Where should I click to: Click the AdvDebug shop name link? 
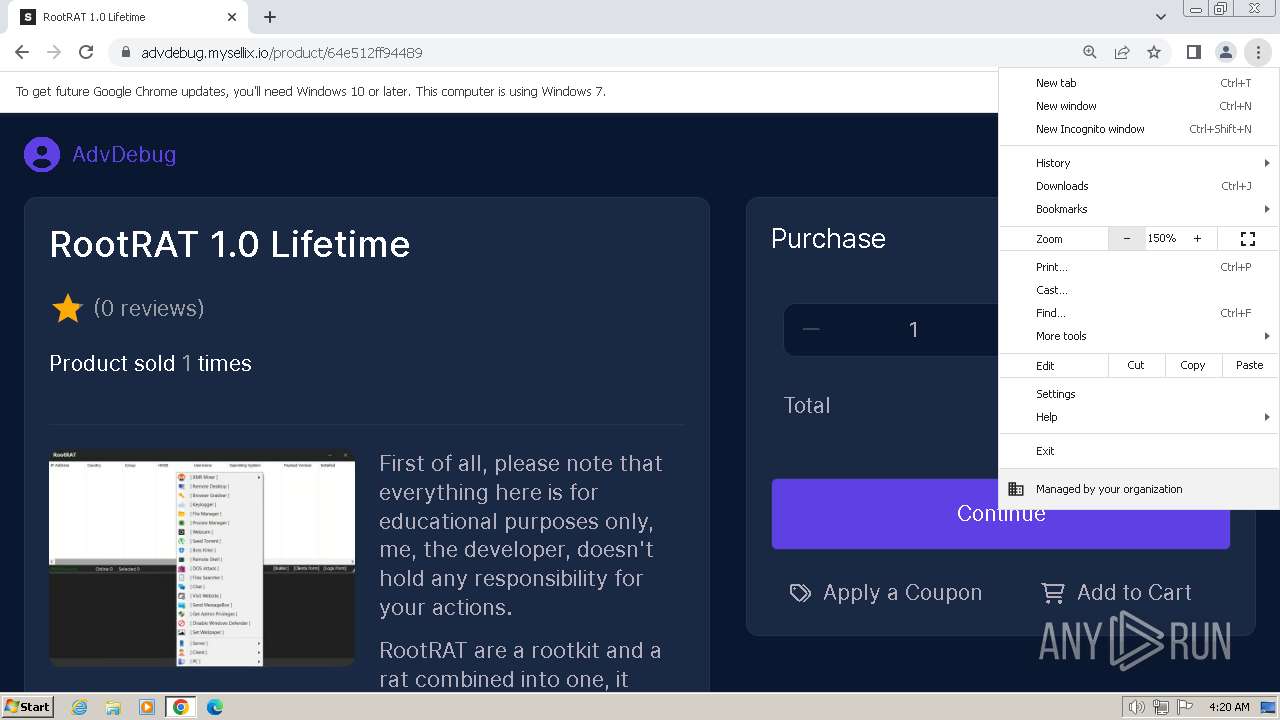tap(124, 154)
